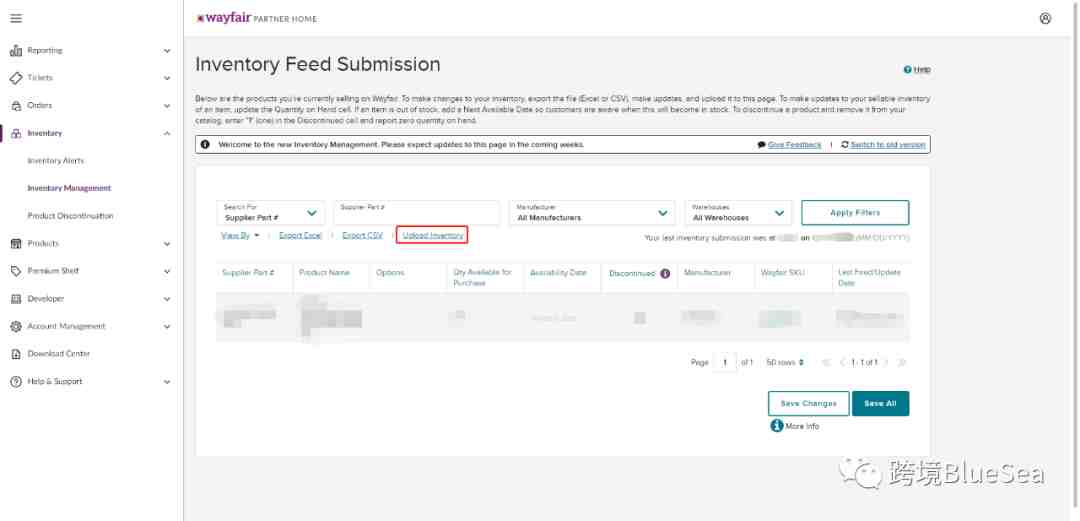The height and width of the screenshot is (521, 1080).
Task: Click the Discontinued column info icon
Action: (665, 274)
